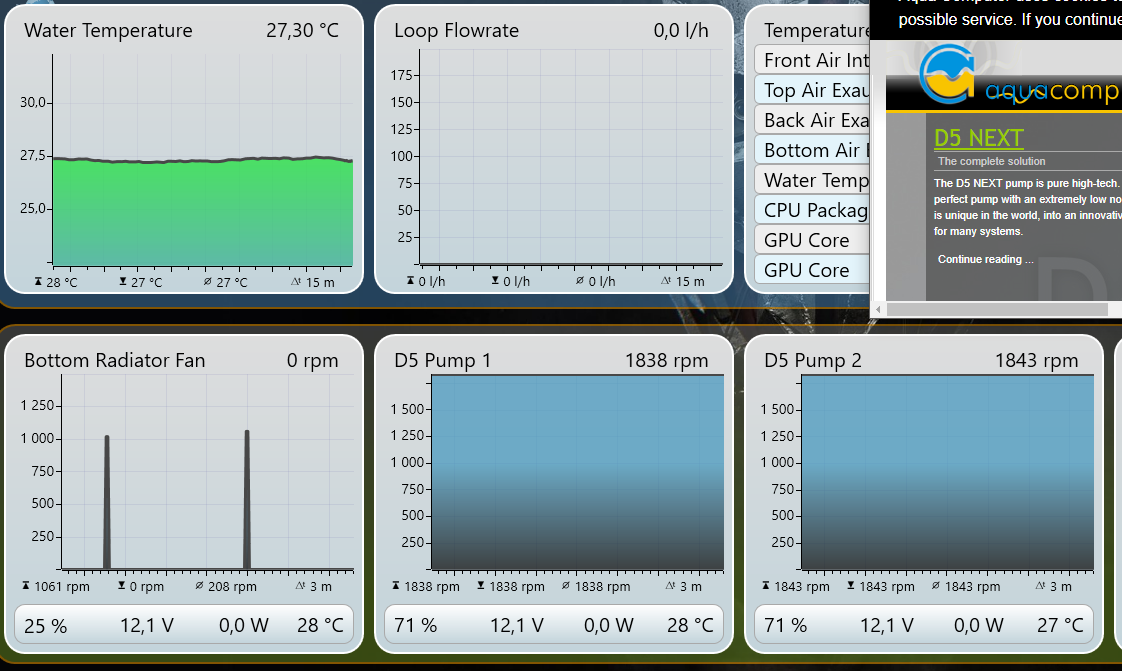This screenshot has height=671, width=1122.
Task: Select the Bottom Air temperature row
Action: (812, 150)
